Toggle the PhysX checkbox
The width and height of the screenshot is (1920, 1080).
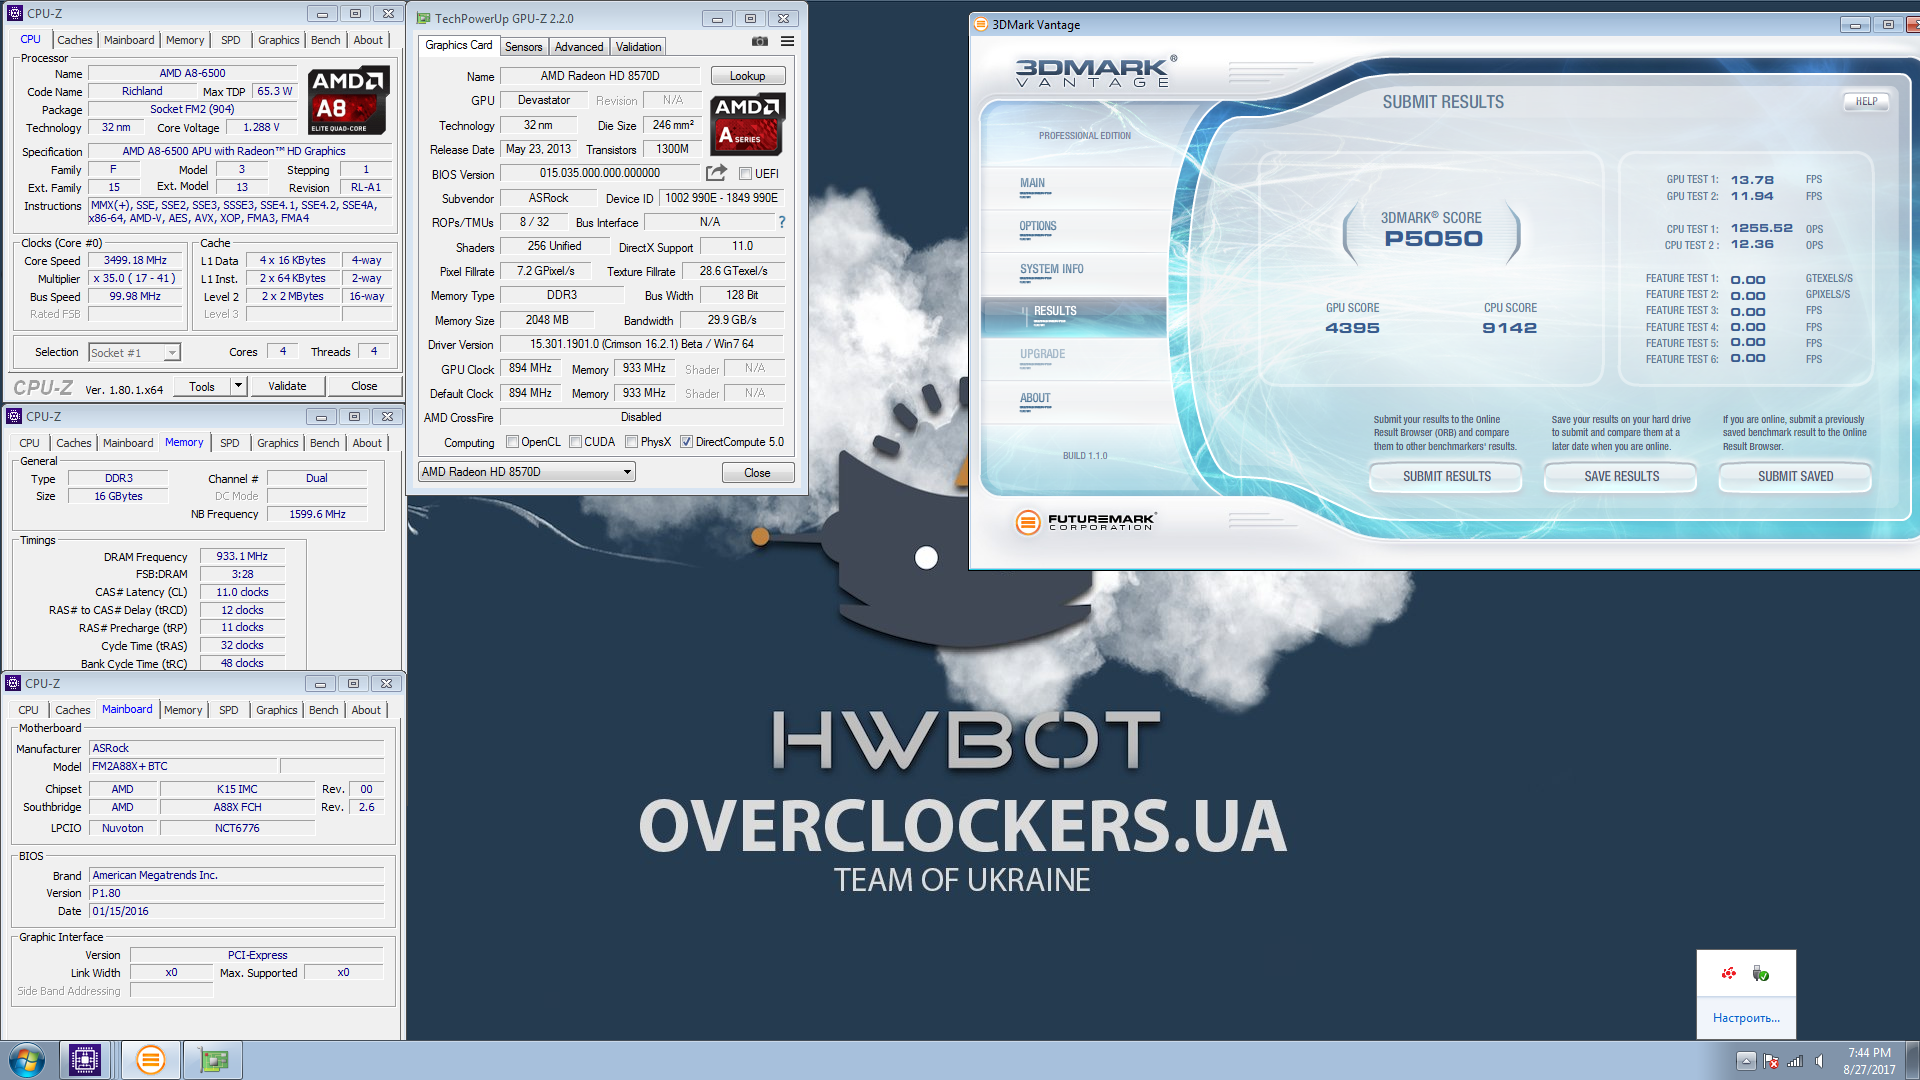tap(631, 442)
